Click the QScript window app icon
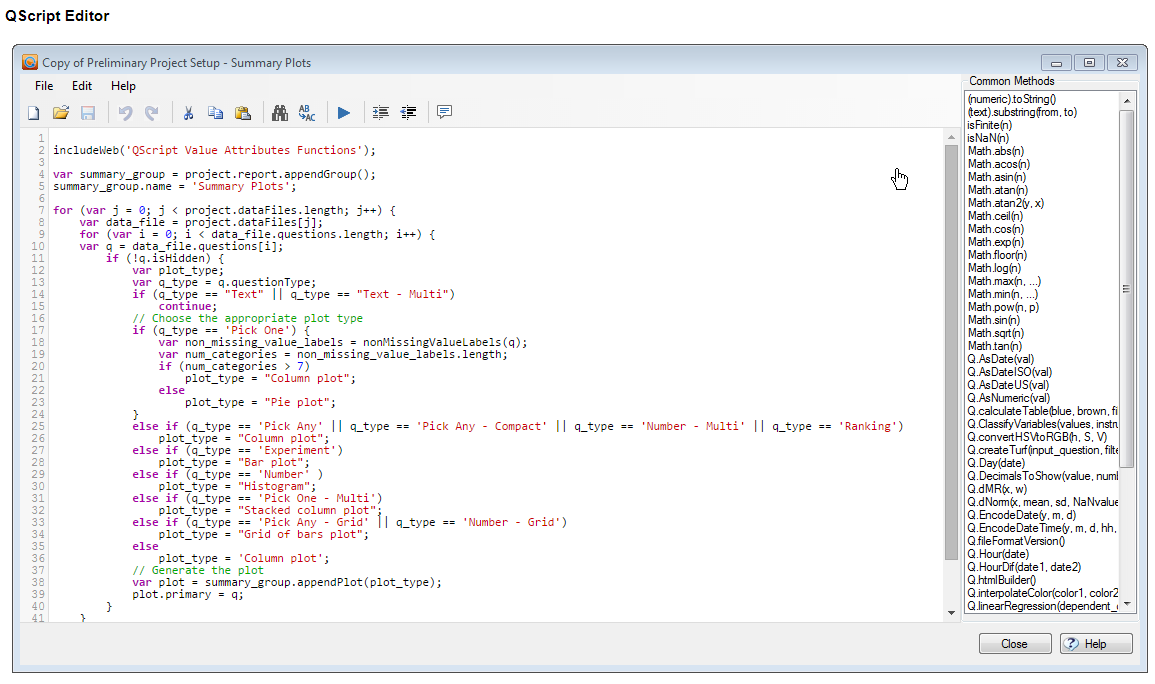 29,63
